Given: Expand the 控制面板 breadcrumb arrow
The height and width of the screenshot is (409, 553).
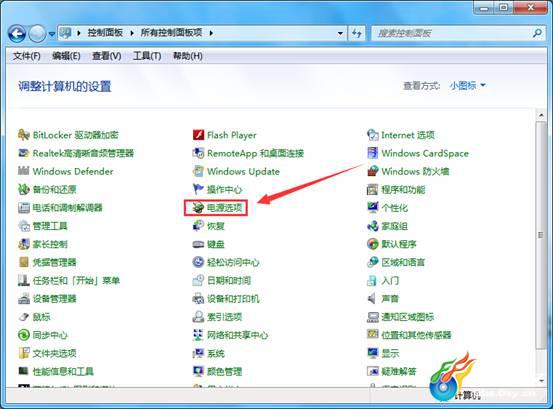Looking at the screenshot, I should 132,33.
